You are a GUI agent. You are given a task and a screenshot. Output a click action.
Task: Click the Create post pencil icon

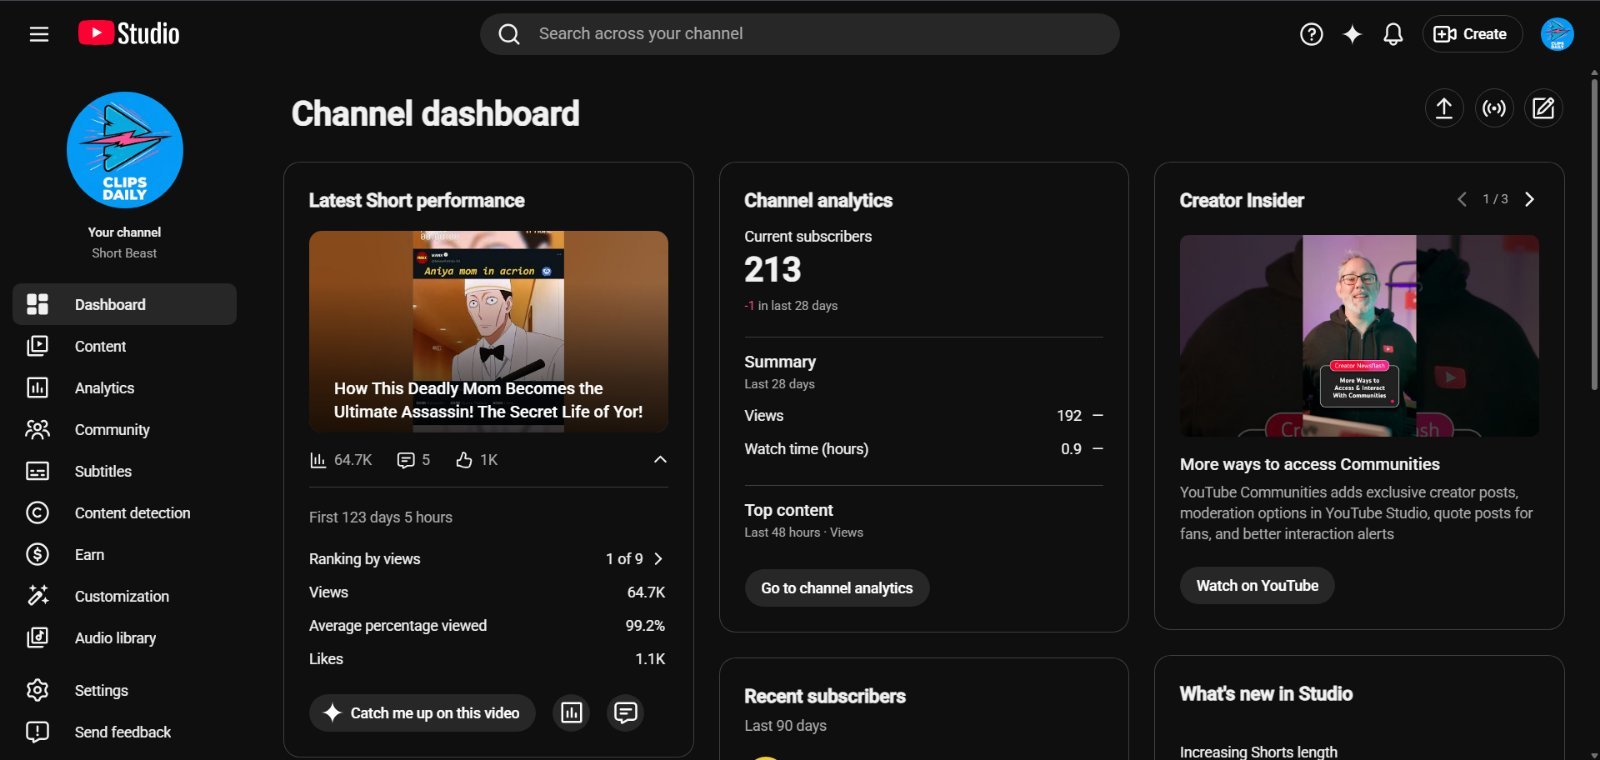(1543, 108)
